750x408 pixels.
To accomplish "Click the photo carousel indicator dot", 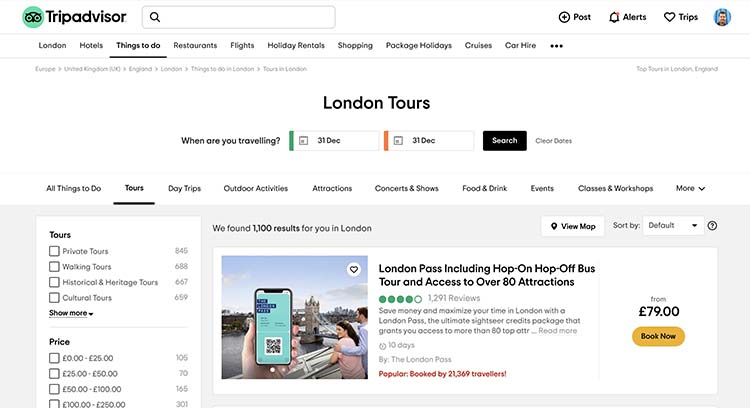I will point(273,370).
